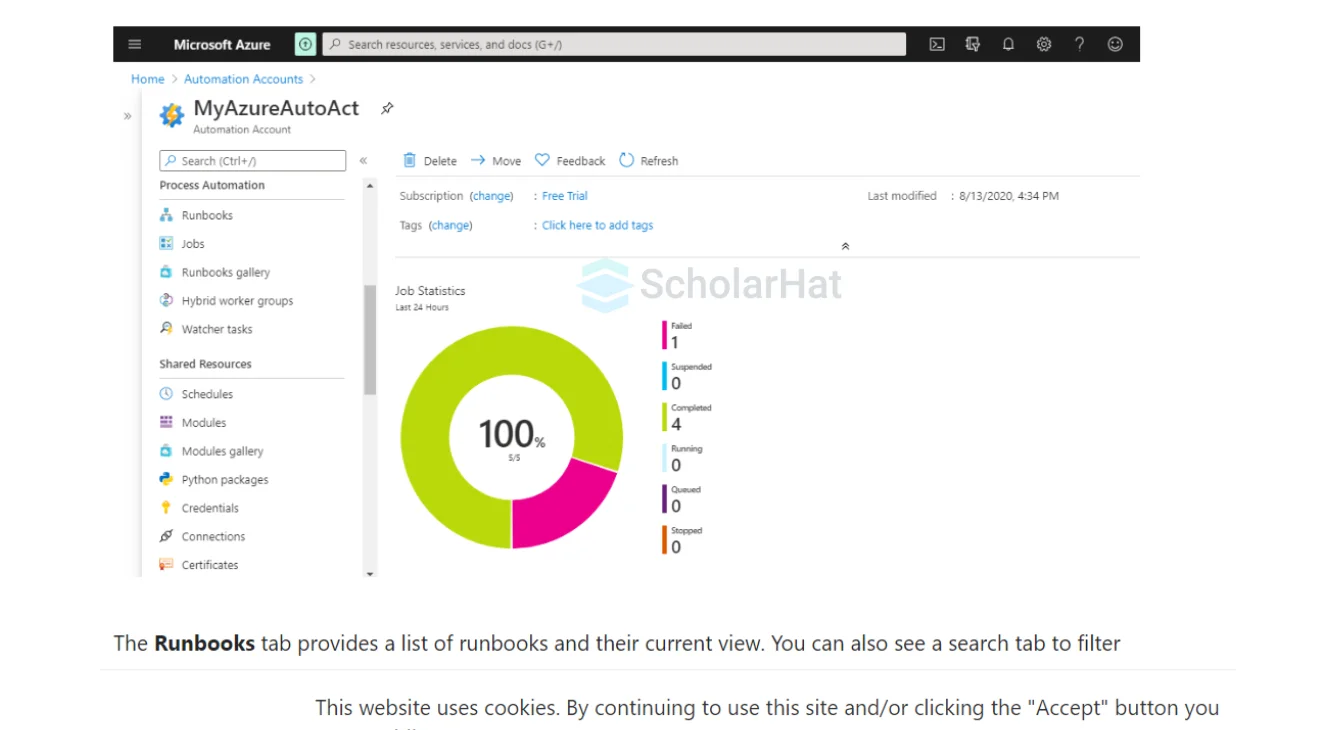Pin MyAzureAutoAct to dashboard
Viewport: 1336px width, 730px height.
(387, 108)
